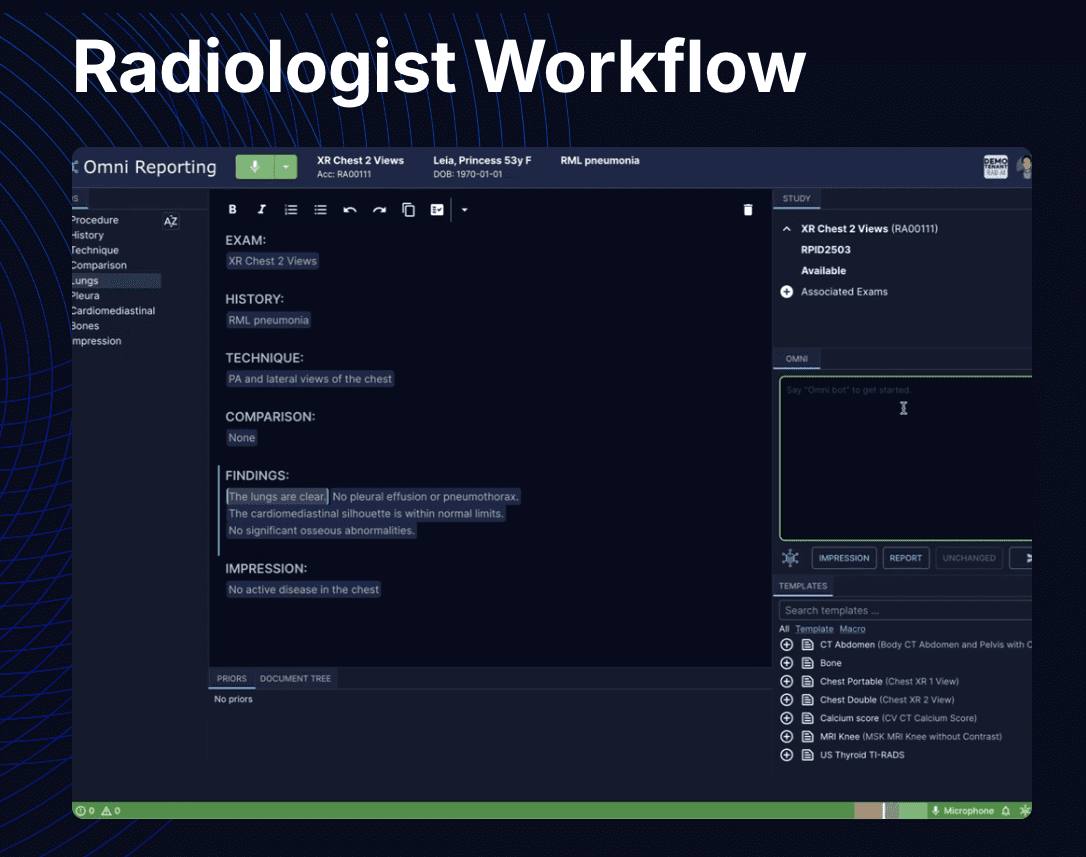
Task: Click the undo arrow in the editor toolbar
Action: 349,209
